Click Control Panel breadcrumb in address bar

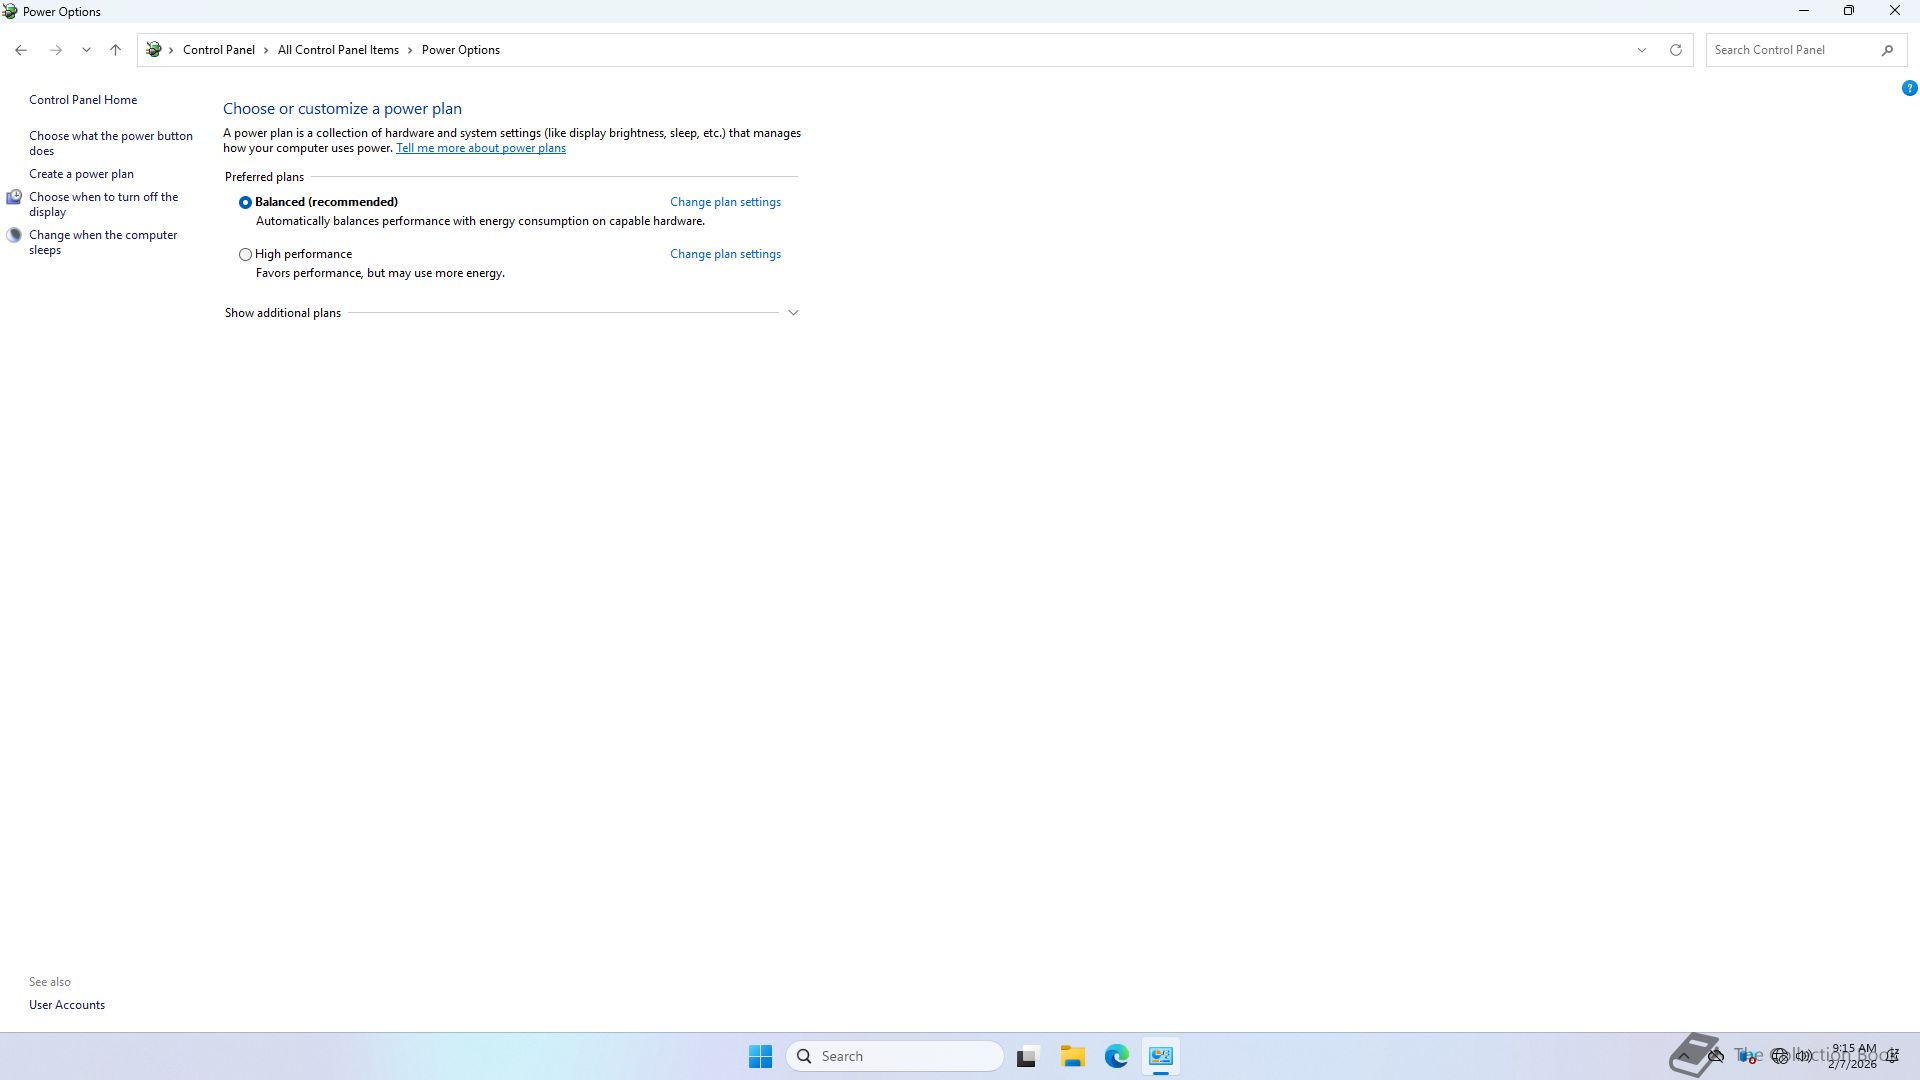[218, 50]
